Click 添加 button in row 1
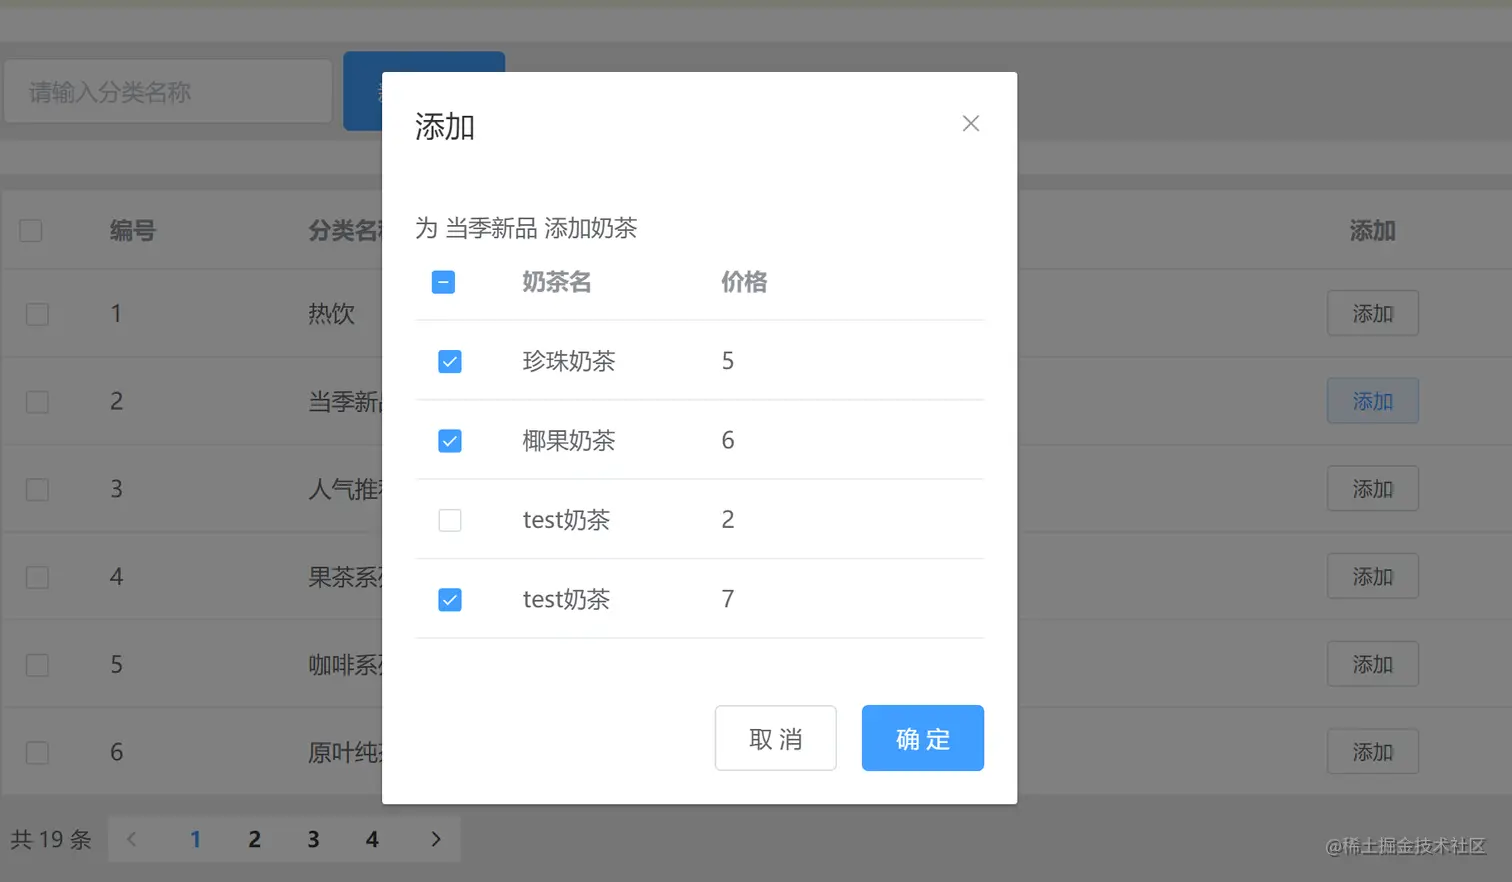 [1372, 313]
